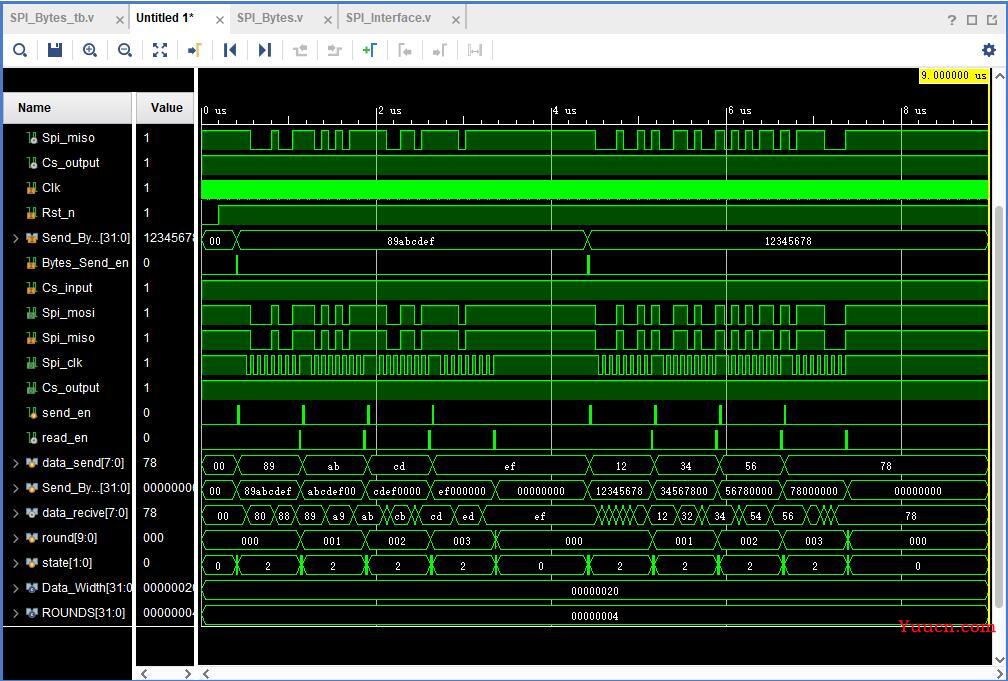
Task: Zoom out of the waveform
Action: (x=125, y=50)
